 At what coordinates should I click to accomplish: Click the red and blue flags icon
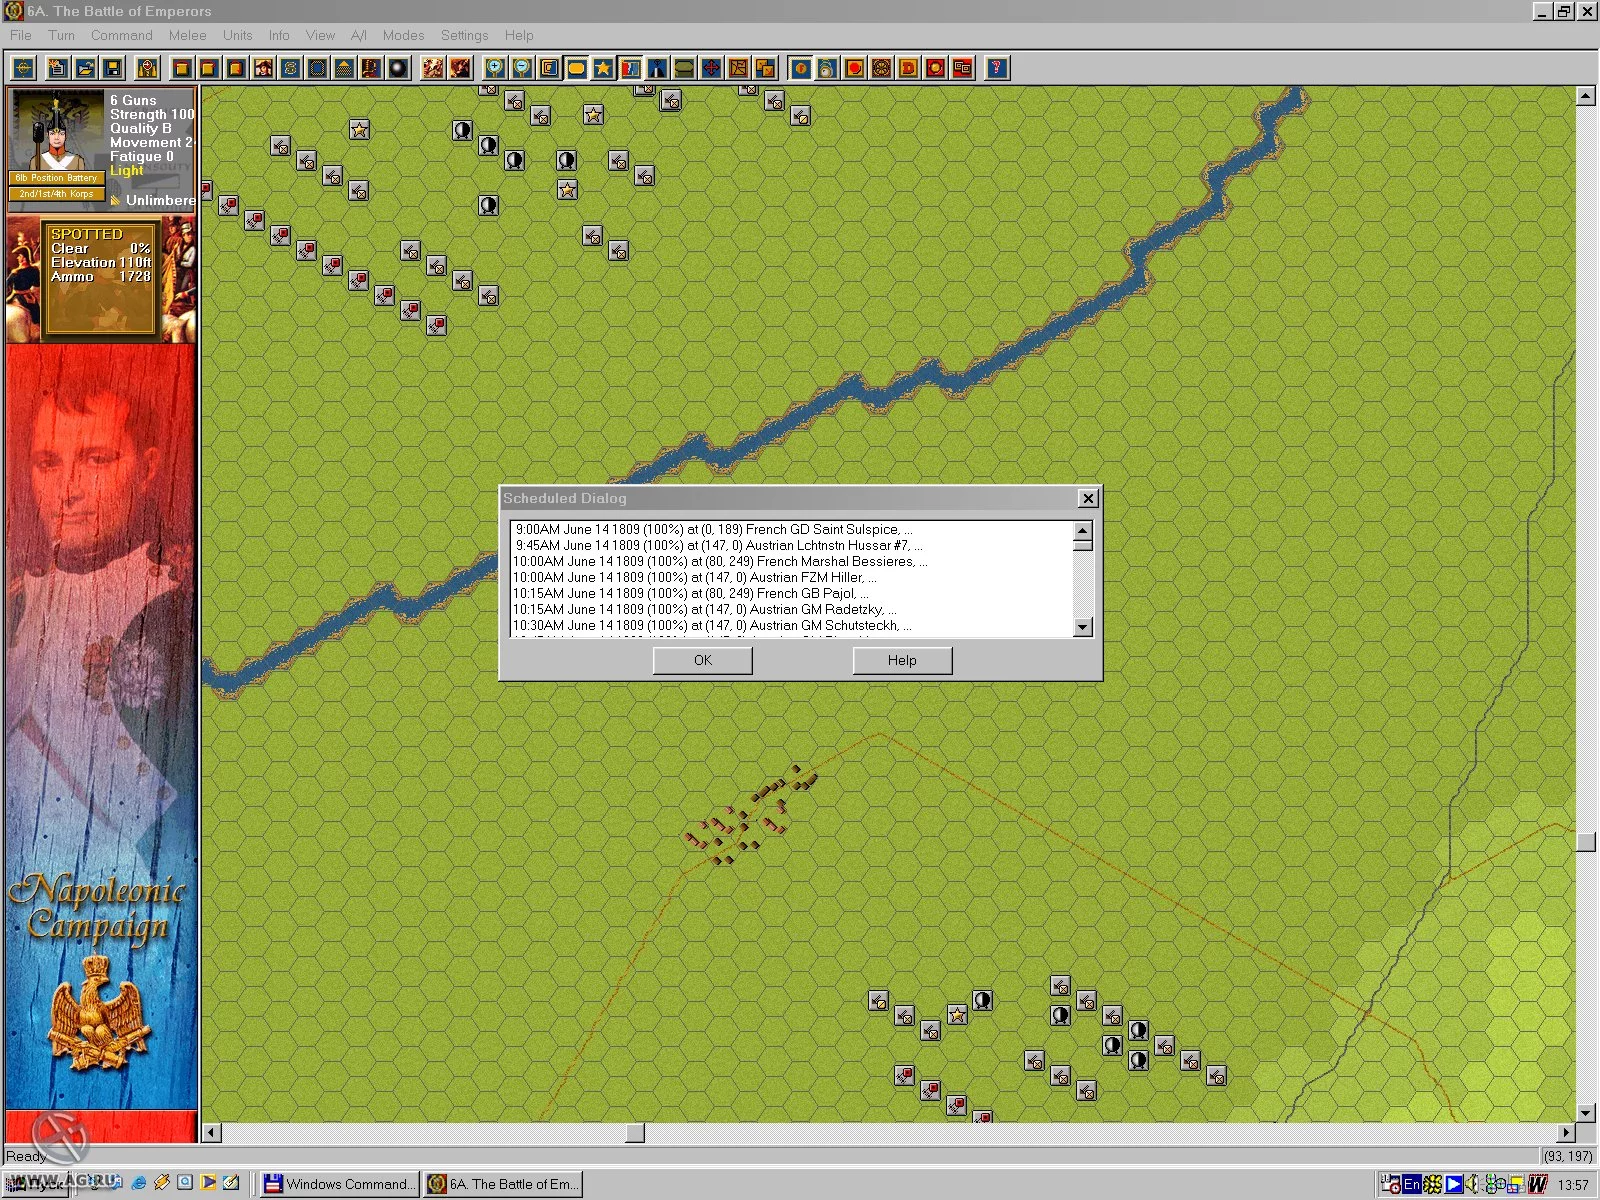630,68
